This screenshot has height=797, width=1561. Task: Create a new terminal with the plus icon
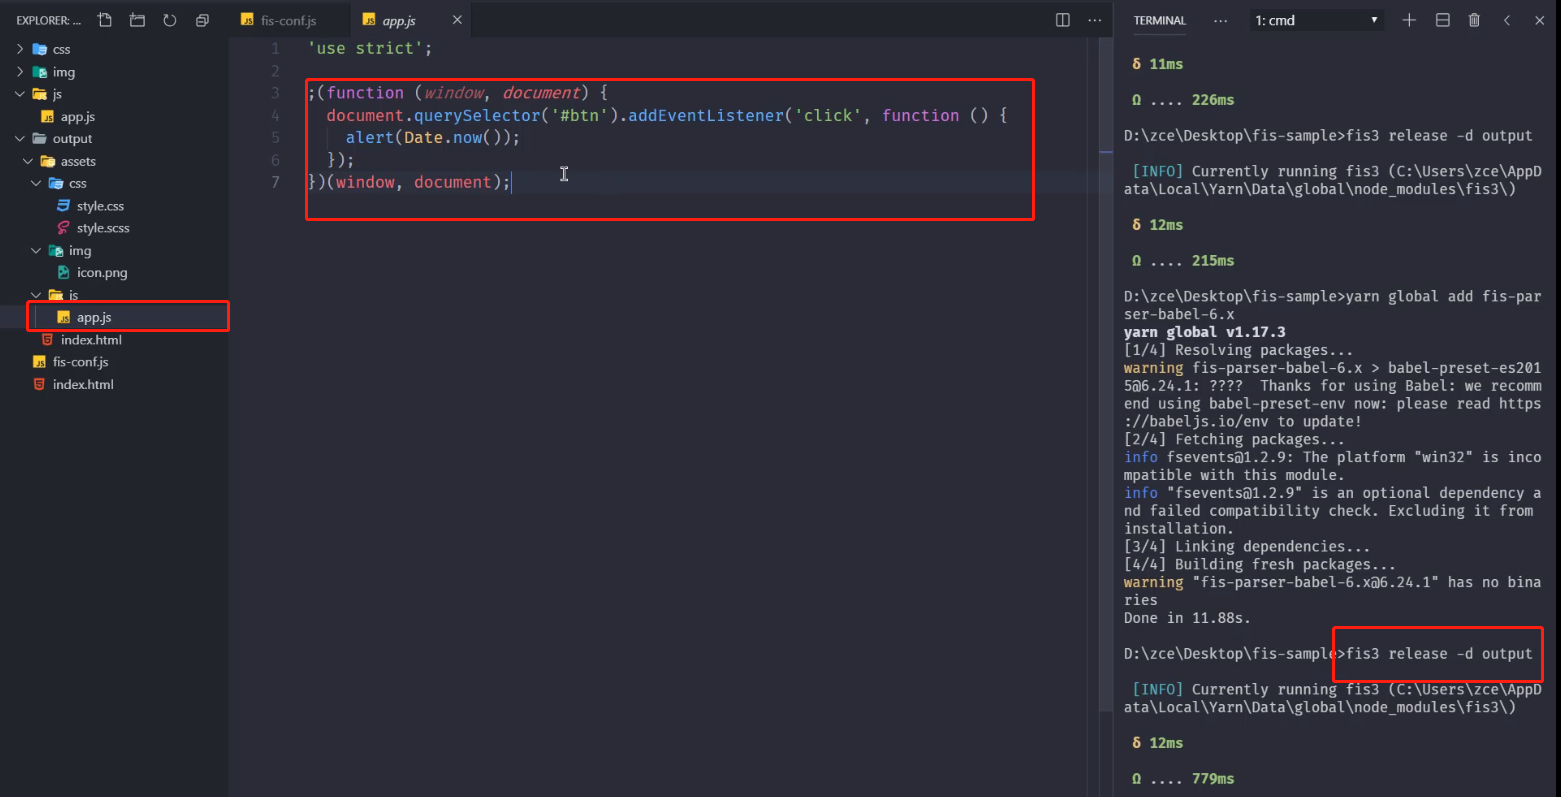point(1409,20)
